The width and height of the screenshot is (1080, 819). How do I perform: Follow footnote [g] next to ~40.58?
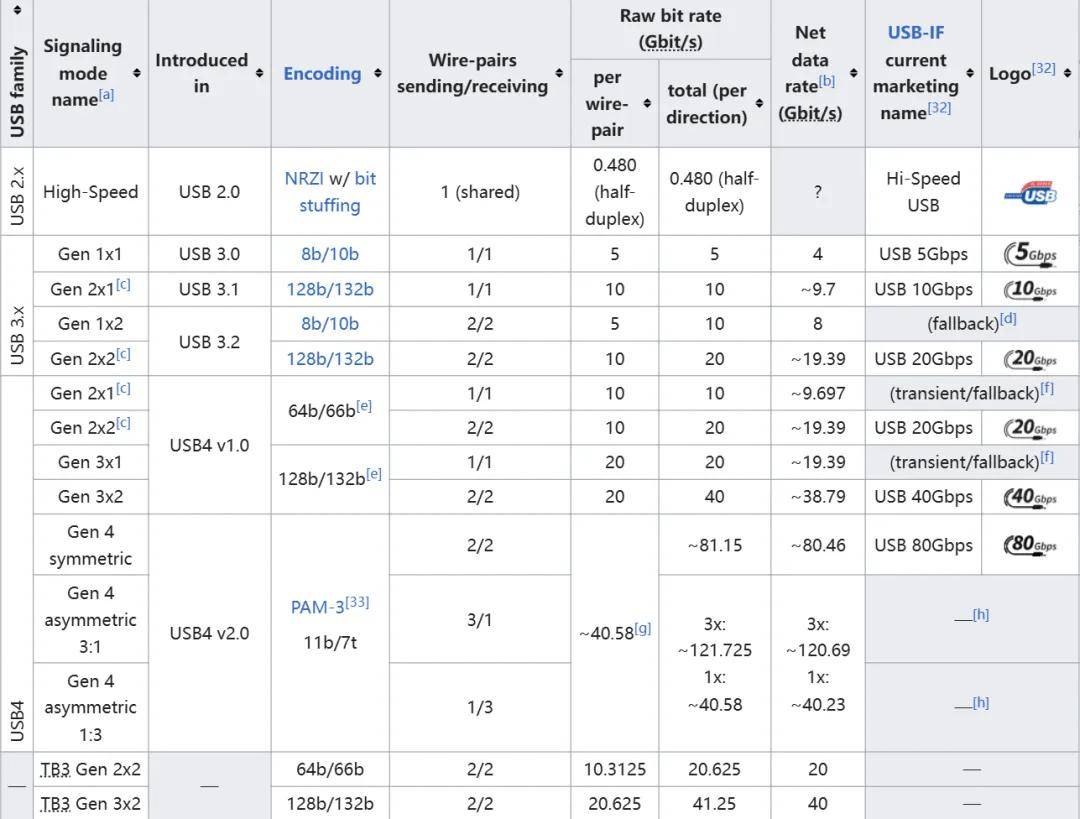643,628
